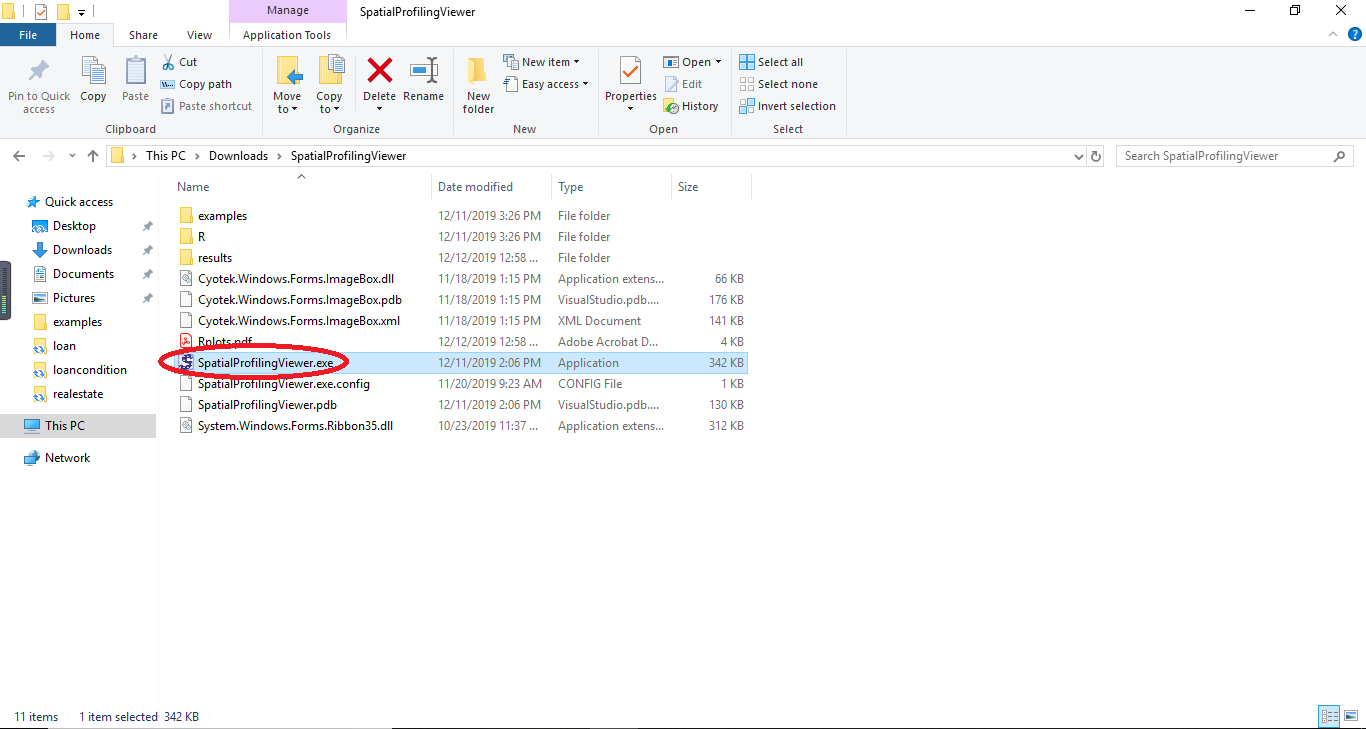
Task: Switch to the Share tab
Action: click(143, 35)
